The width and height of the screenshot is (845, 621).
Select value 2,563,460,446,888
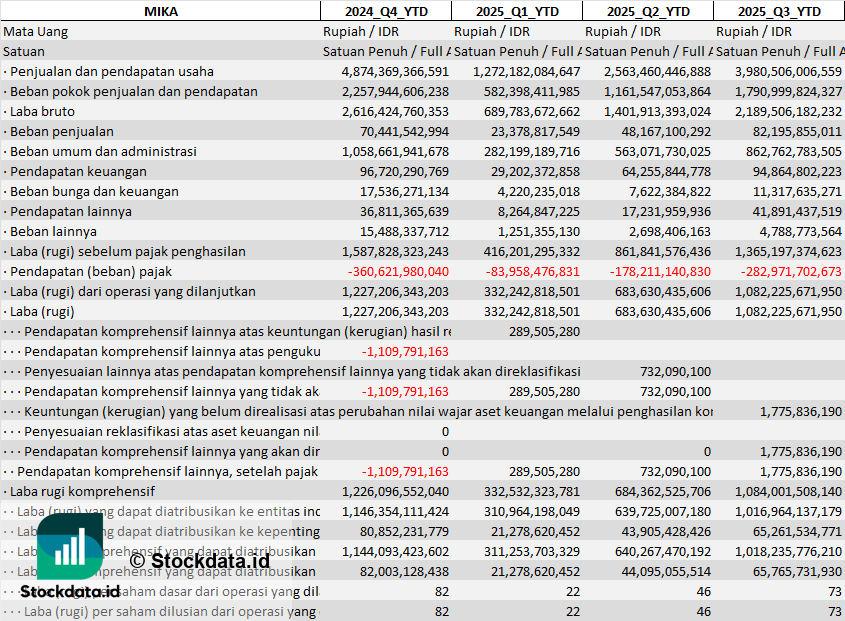tap(657, 72)
